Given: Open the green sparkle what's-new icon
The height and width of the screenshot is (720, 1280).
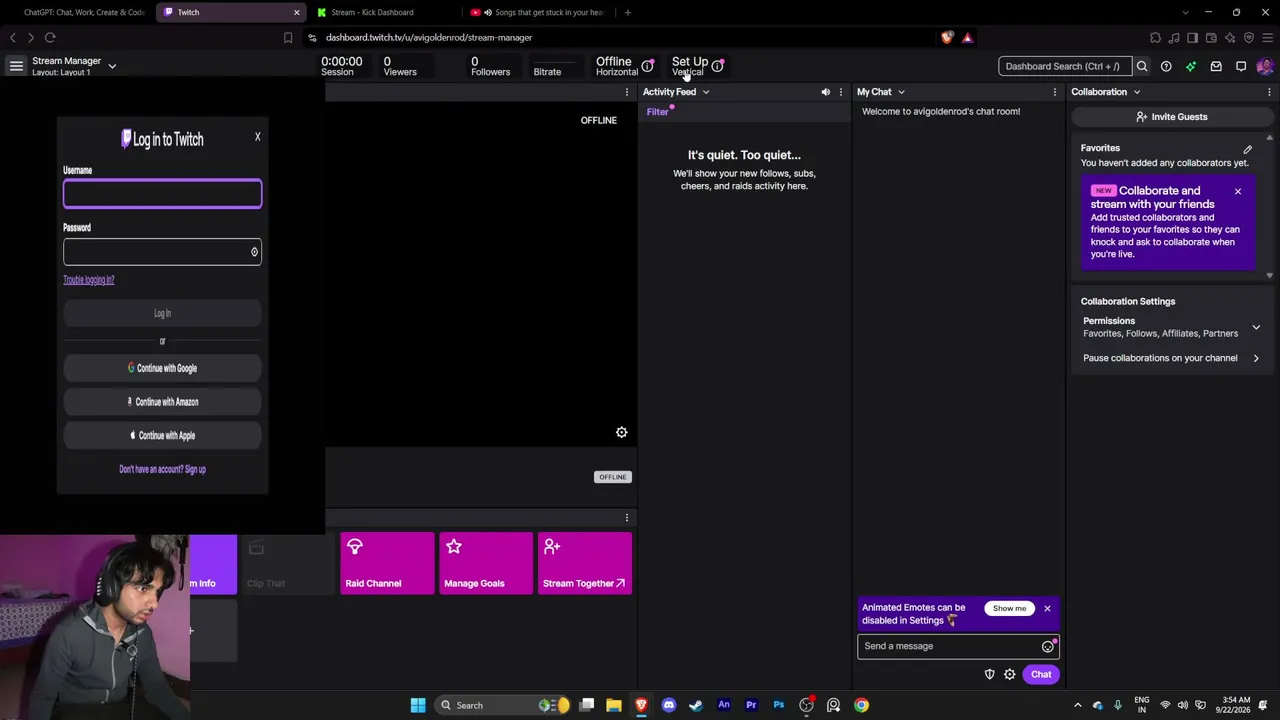Looking at the screenshot, I should point(1191,66).
